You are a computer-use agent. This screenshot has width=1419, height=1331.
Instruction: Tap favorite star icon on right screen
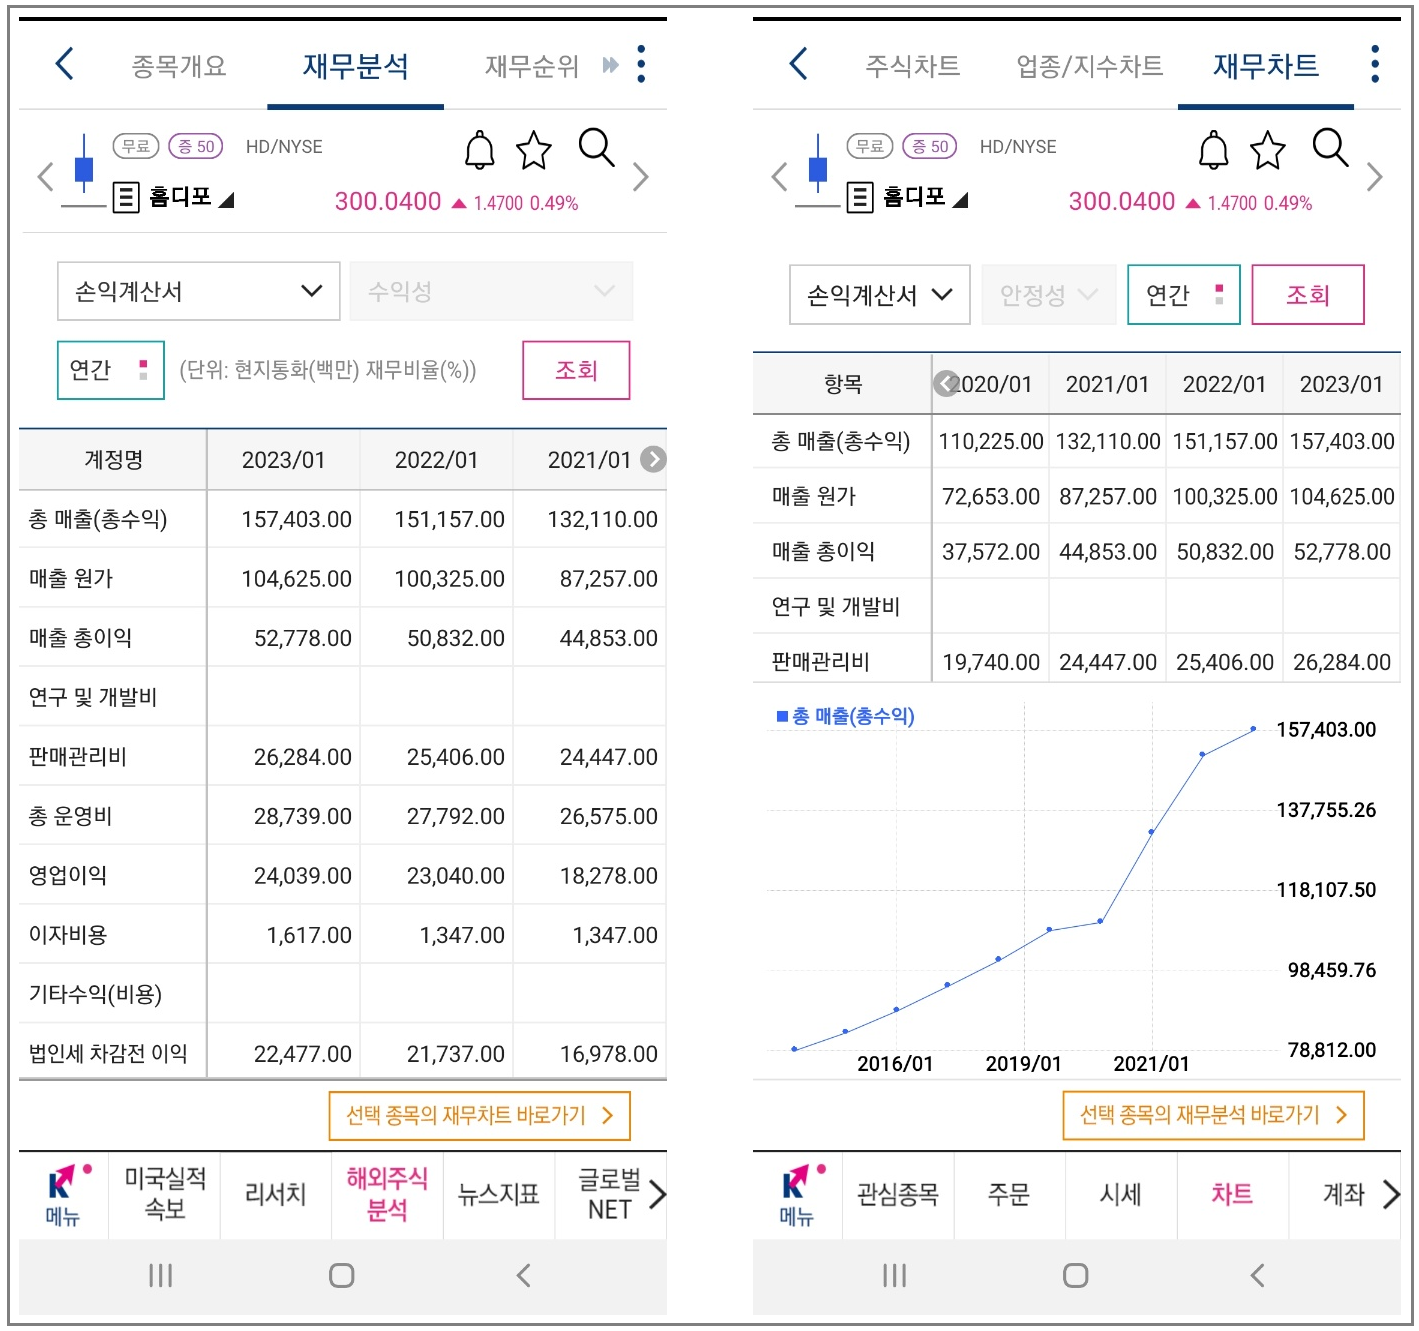click(1267, 150)
